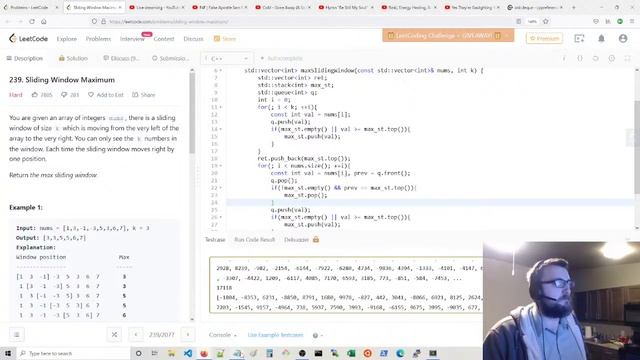Open Task View on the taskbar
640x360 pixels.
pos(155,353)
